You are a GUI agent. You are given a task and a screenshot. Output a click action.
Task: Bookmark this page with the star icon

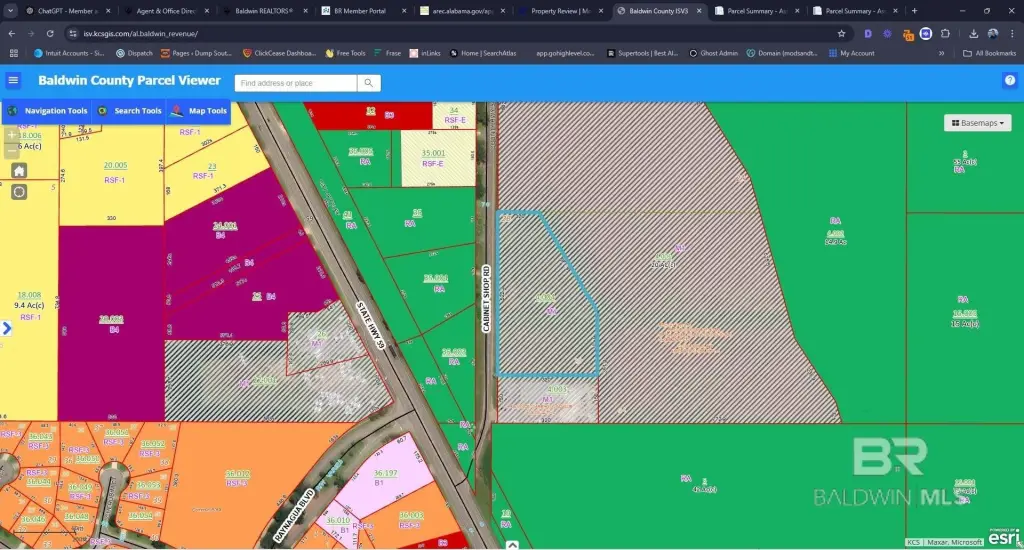point(841,33)
